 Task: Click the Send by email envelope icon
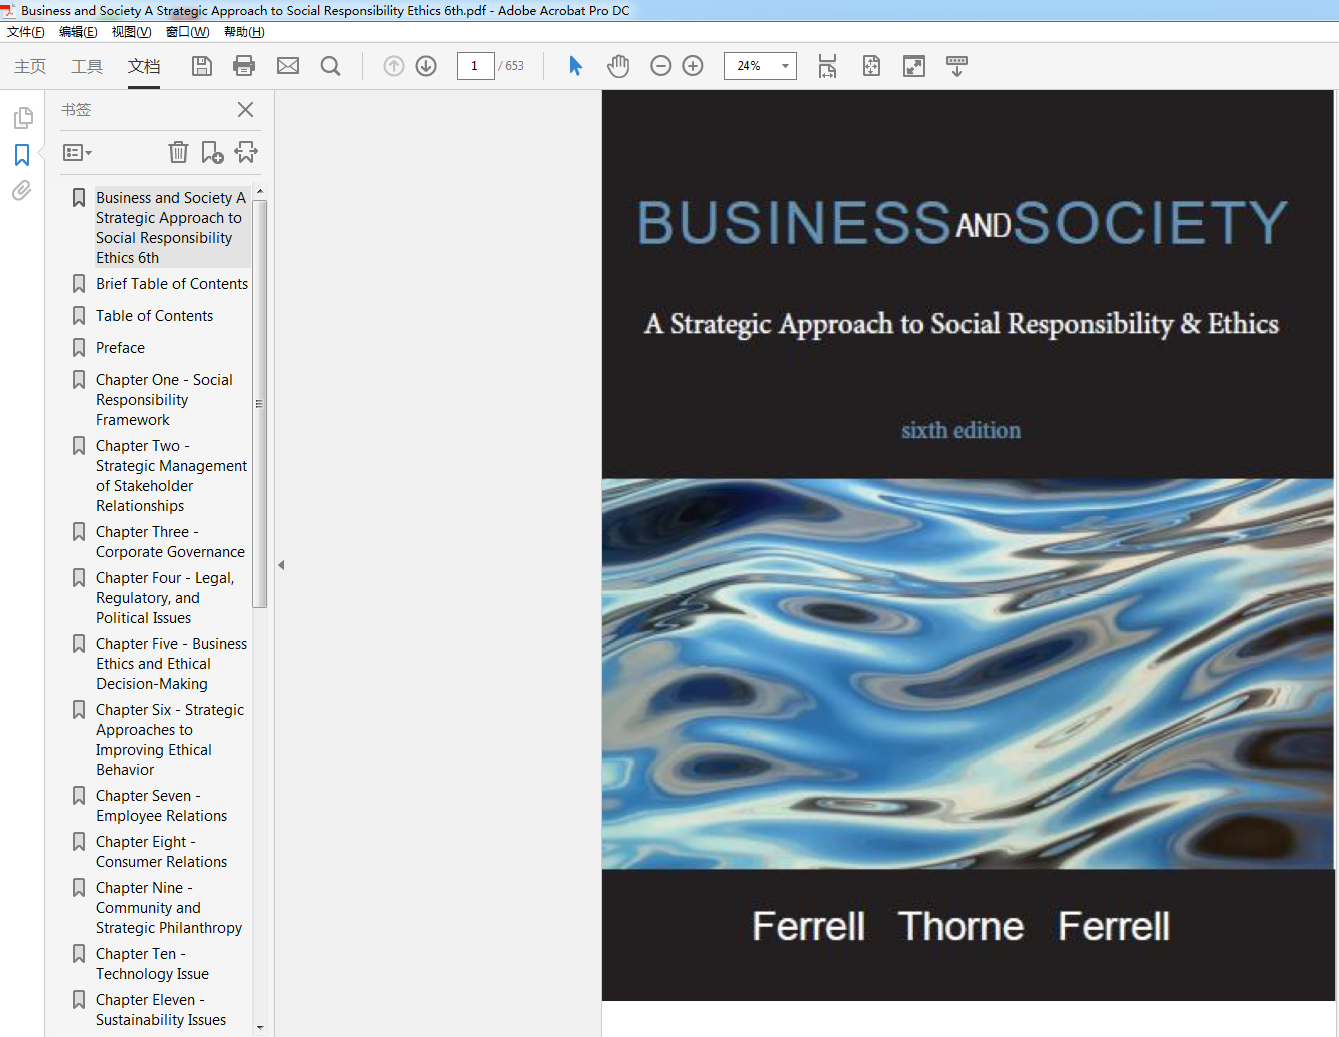click(288, 66)
